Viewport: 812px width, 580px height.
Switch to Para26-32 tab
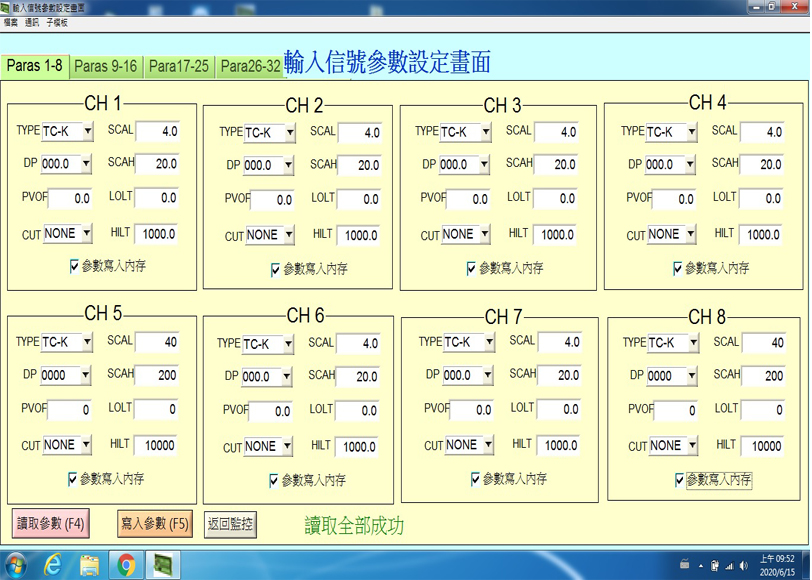250,67
